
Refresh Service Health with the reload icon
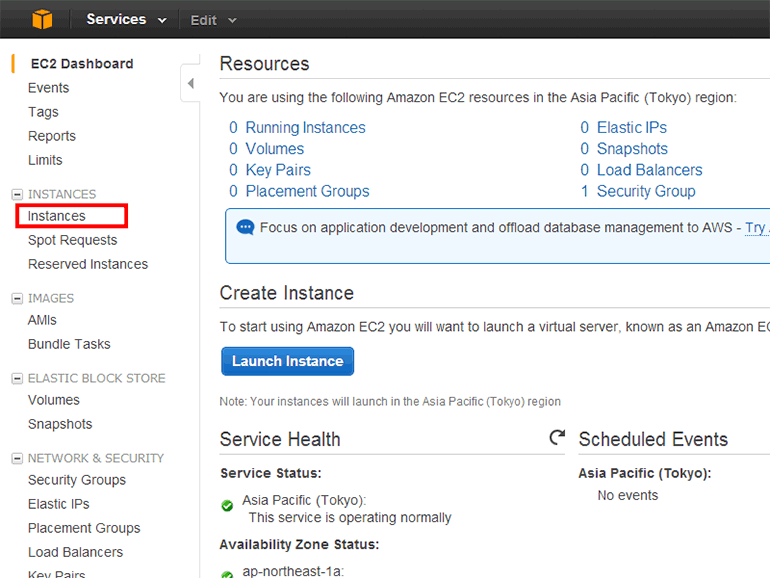click(x=557, y=438)
